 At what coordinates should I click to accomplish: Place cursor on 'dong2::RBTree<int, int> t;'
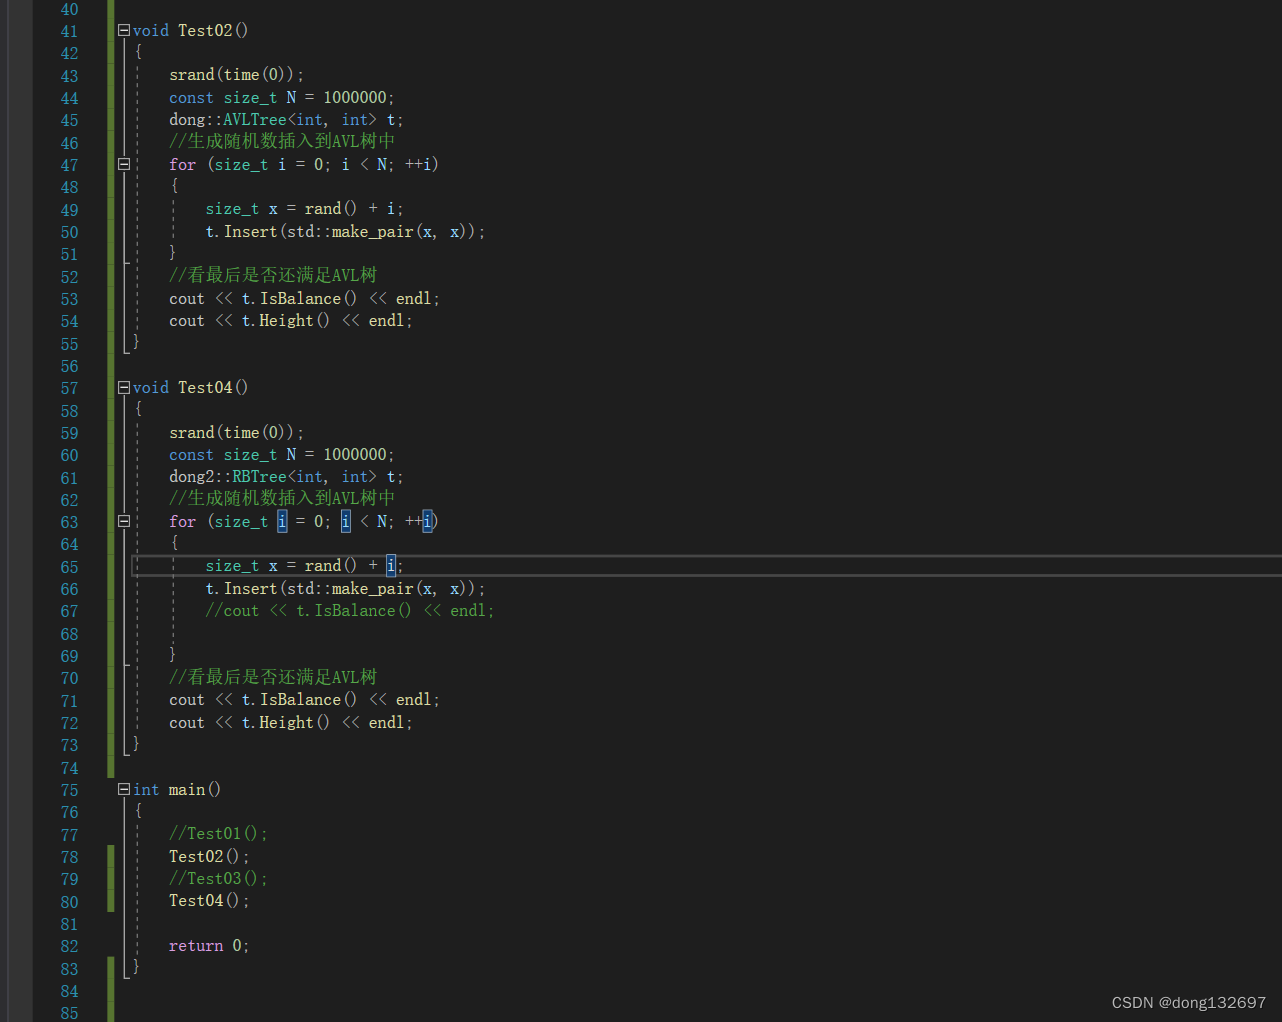tap(286, 477)
